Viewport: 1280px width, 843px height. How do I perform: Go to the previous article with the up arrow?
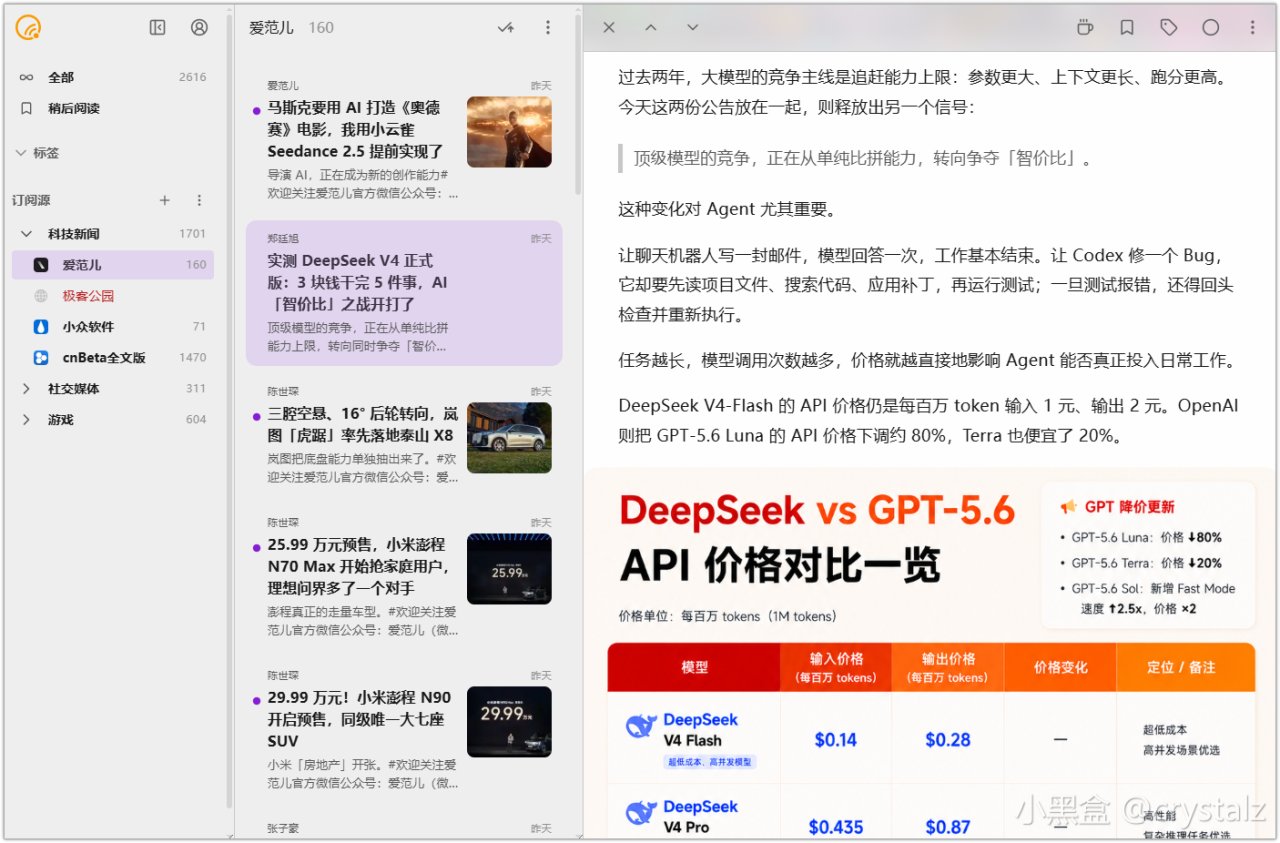pos(651,28)
